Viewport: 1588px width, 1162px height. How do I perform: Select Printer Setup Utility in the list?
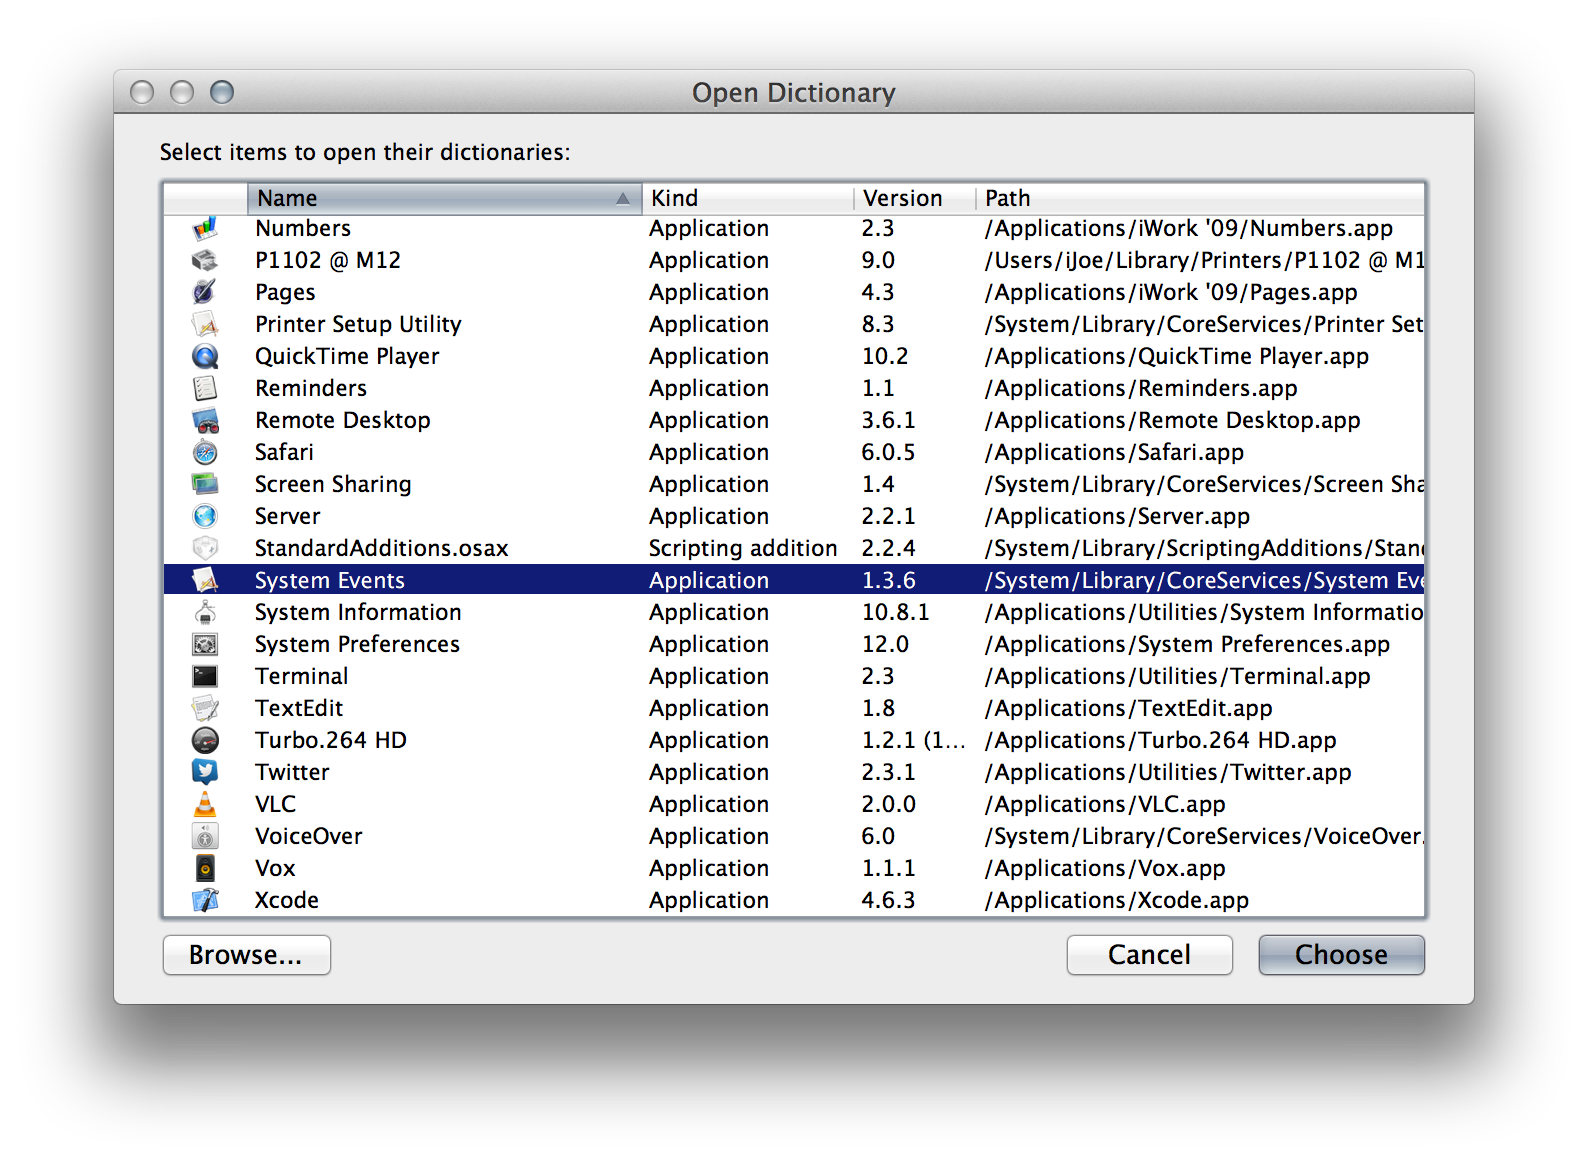(358, 324)
